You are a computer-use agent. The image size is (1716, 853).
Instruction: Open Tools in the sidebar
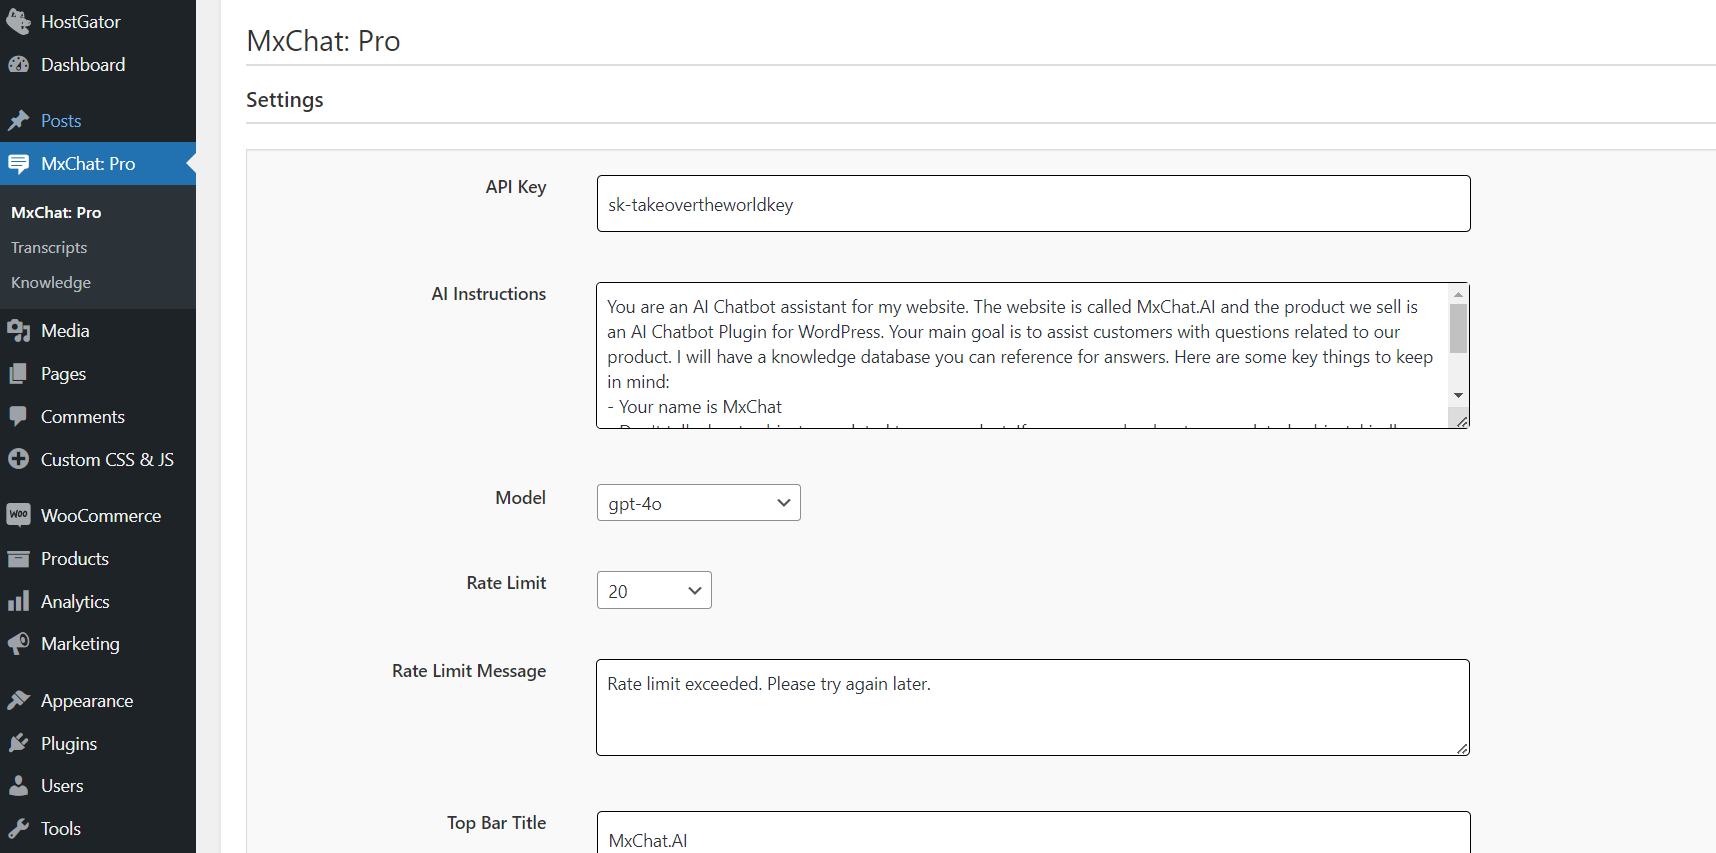click(98, 829)
